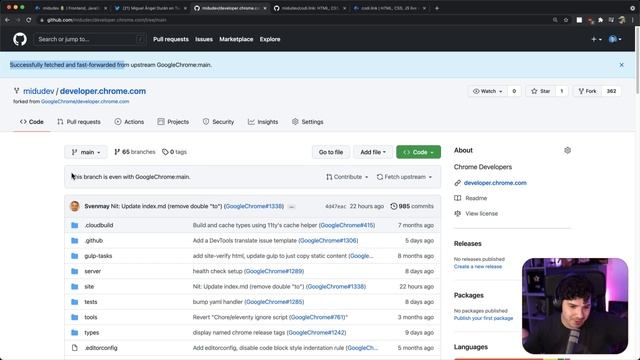Open the Releases heading link
Viewport: 640px width, 360px height.
pyautogui.click(x=467, y=244)
